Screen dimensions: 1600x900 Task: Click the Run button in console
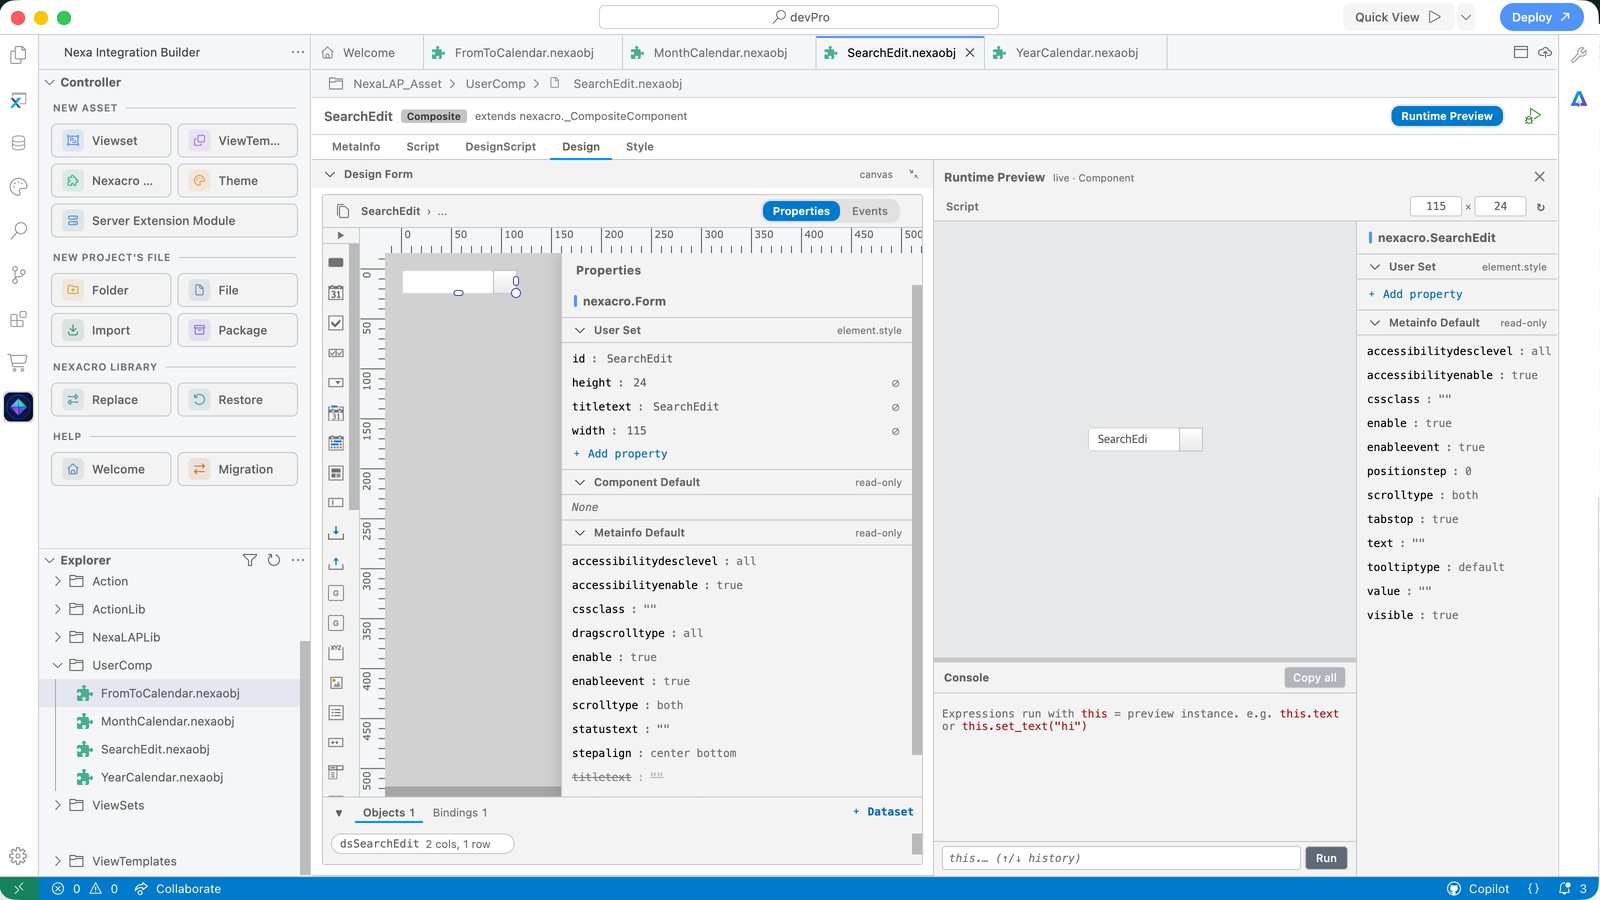[1326, 858]
